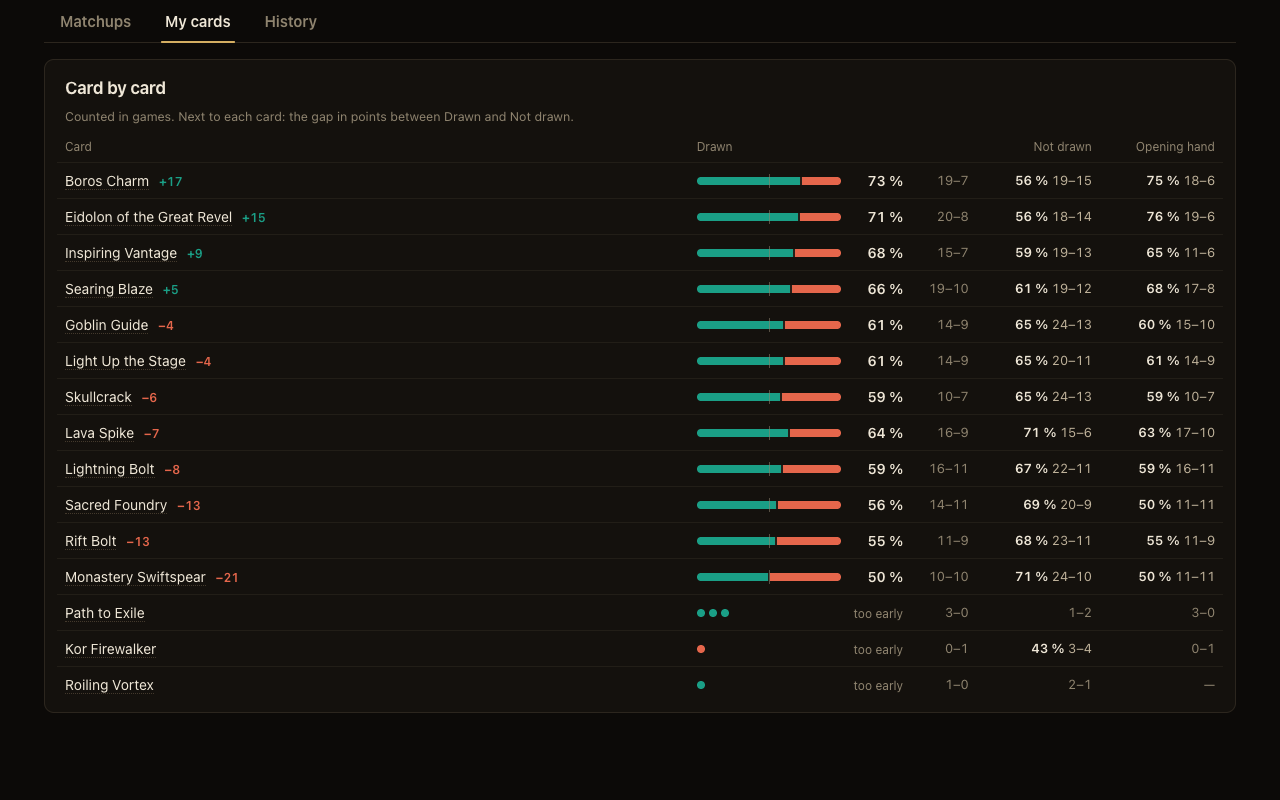1280x800 pixels.
Task: Open the Kor Firewalker card link
Action: pos(110,649)
